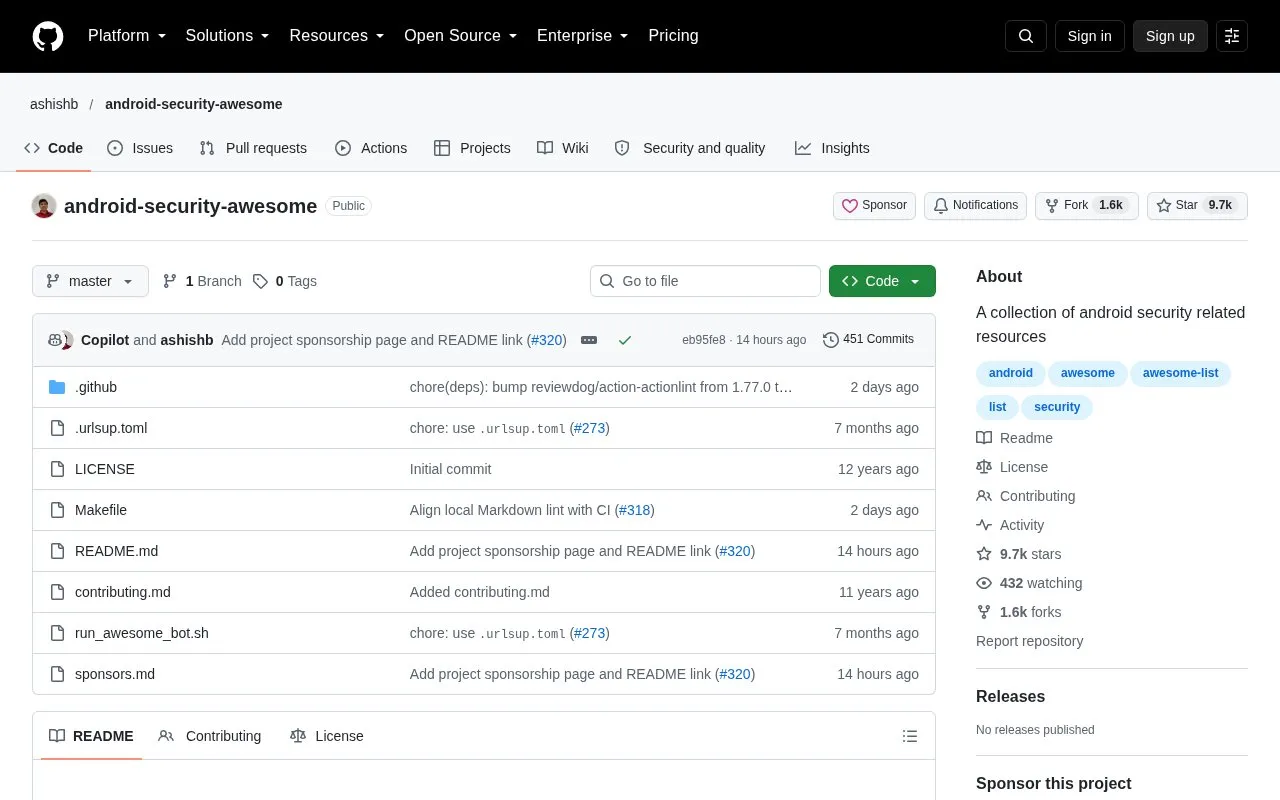Sponsor the project via heart button
1280x800 pixels.
(874, 206)
